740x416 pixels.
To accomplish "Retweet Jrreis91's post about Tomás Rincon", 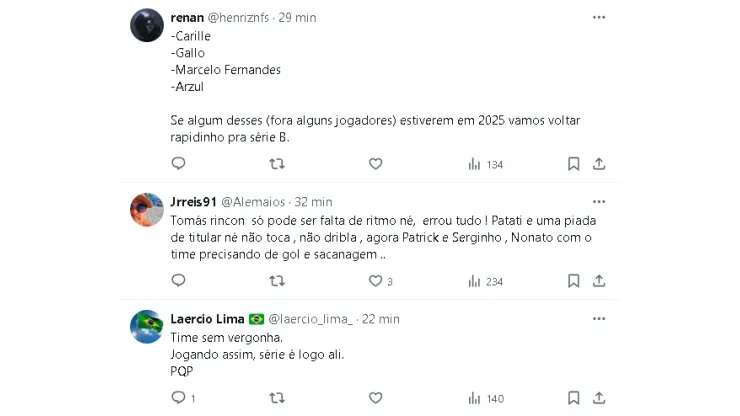I will tap(277, 282).
